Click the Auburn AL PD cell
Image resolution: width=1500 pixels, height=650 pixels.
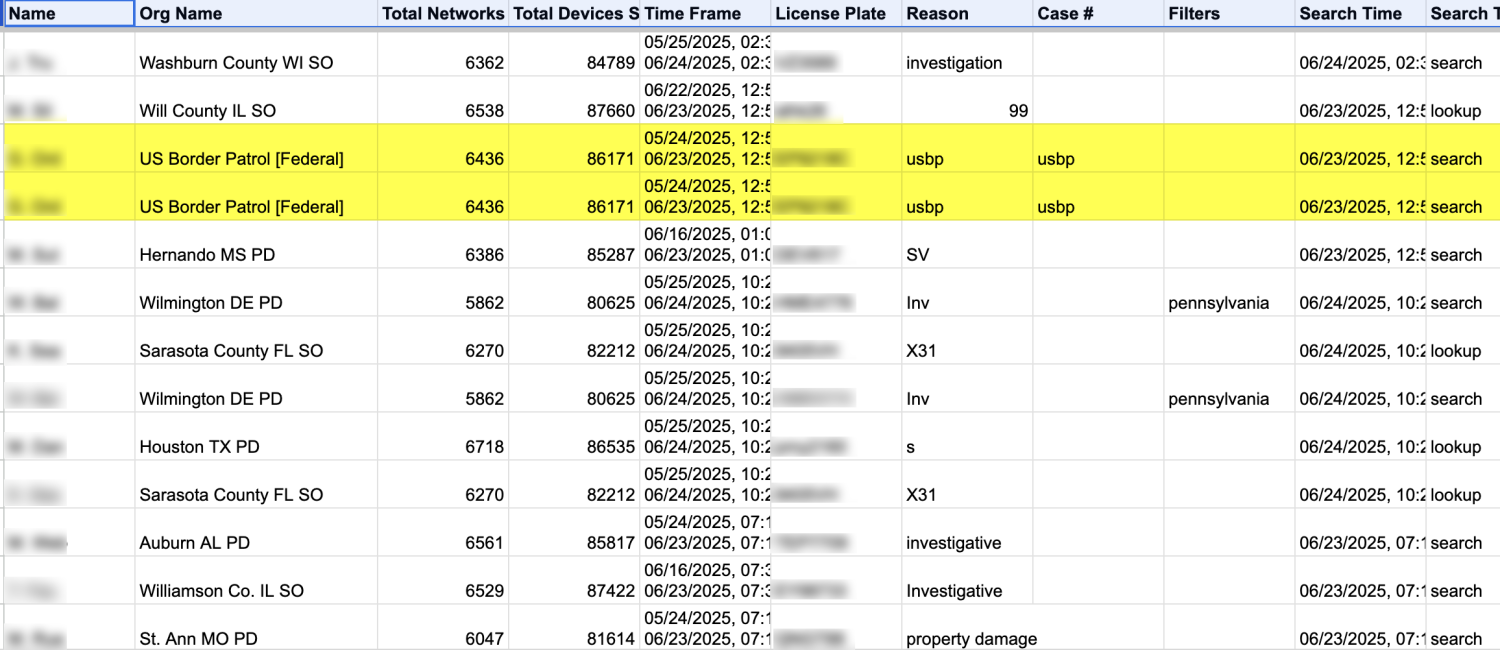tap(257, 533)
